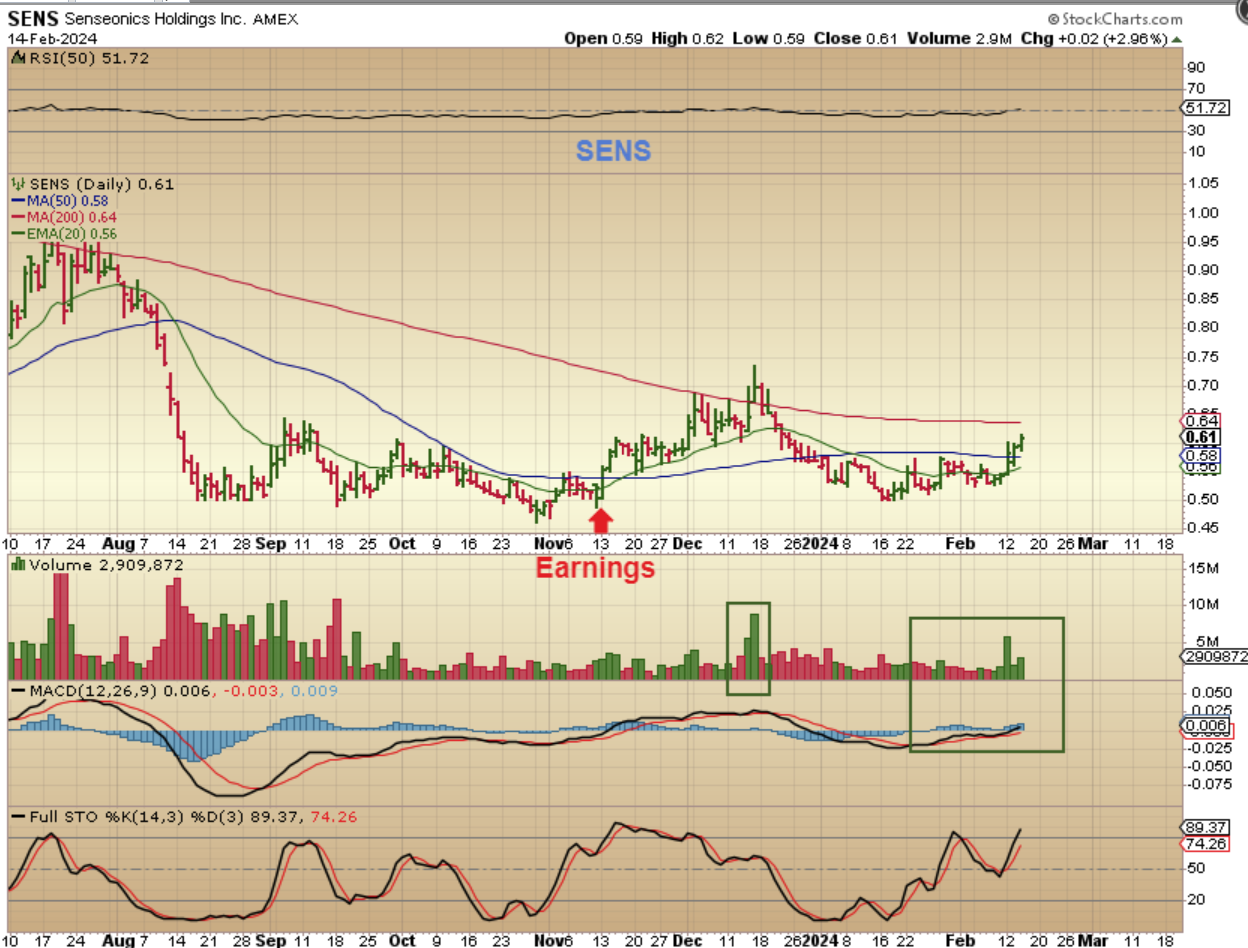
Task: Click the boxed 0.61 last price tag
Action: coord(1201,437)
